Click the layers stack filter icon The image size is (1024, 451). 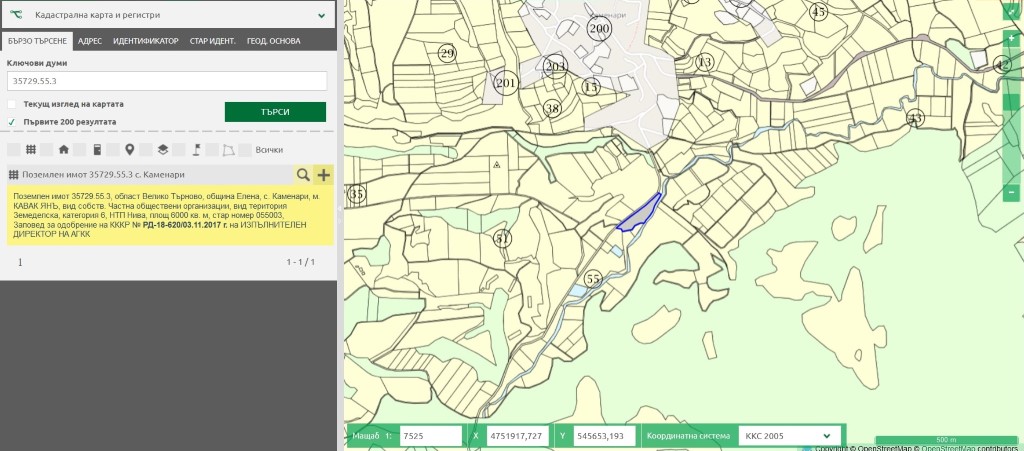click(162, 150)
